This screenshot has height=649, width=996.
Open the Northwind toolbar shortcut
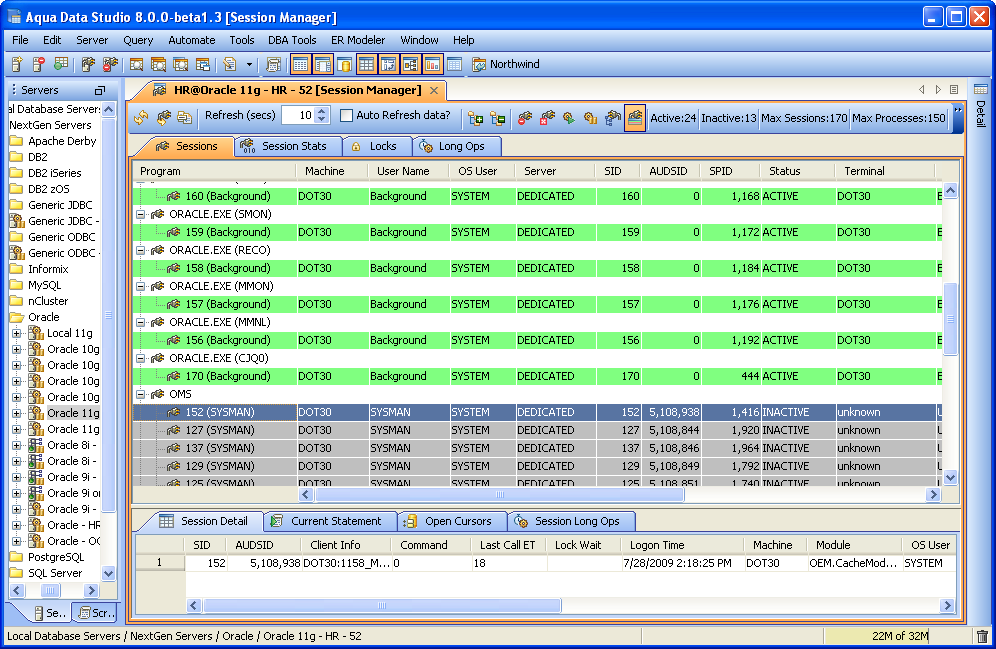click(x=506, y=64)
